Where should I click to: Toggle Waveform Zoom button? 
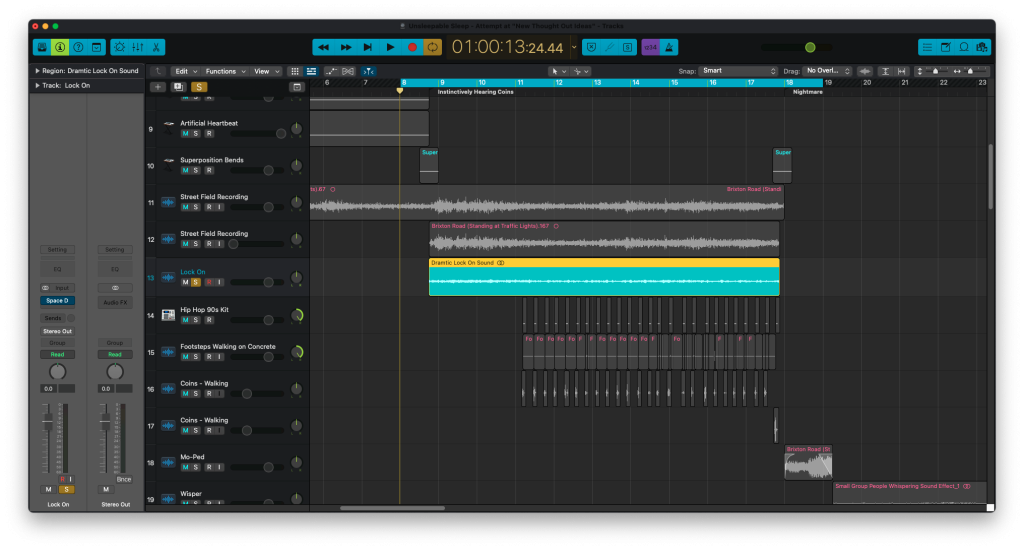click(865, 71)
